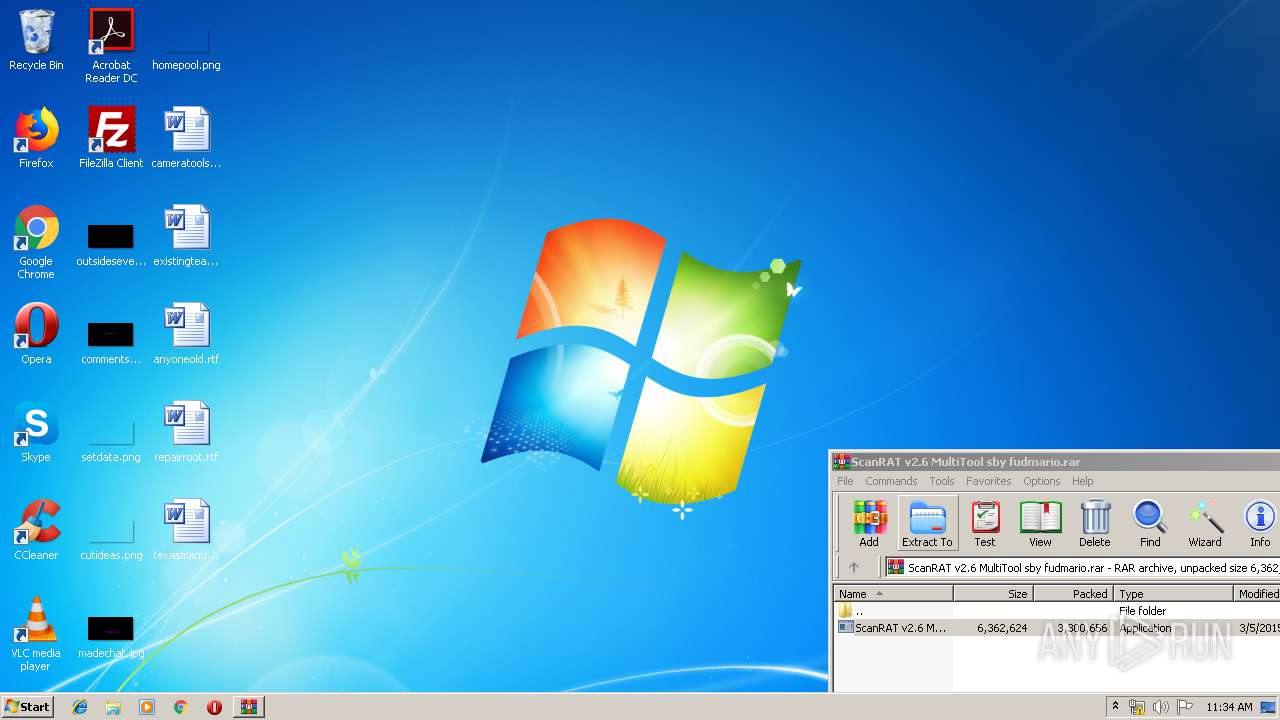This screenshot has width=1280, height=720.
Task: Sort file list by Type column
Action: (1174, 593)
